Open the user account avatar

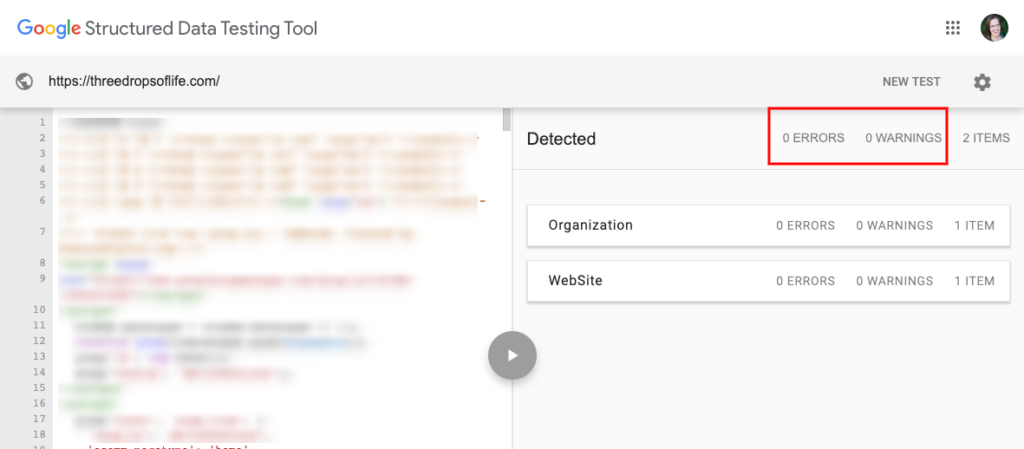coord(994,28)
